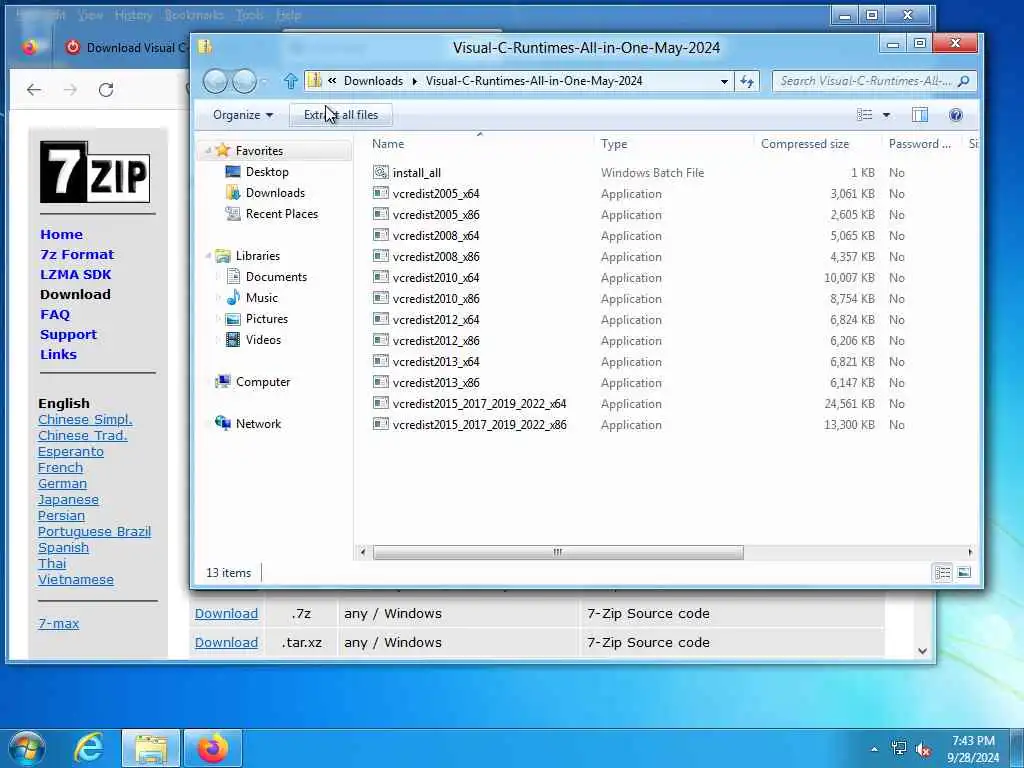Click the Chinese Simpl. language link
This screenshot has width=1024, height=768.
[x=85, y=419]
